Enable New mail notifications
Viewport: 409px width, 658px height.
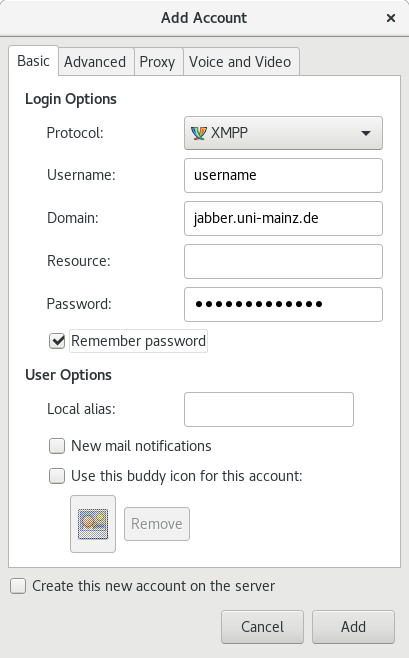(57, 446)
